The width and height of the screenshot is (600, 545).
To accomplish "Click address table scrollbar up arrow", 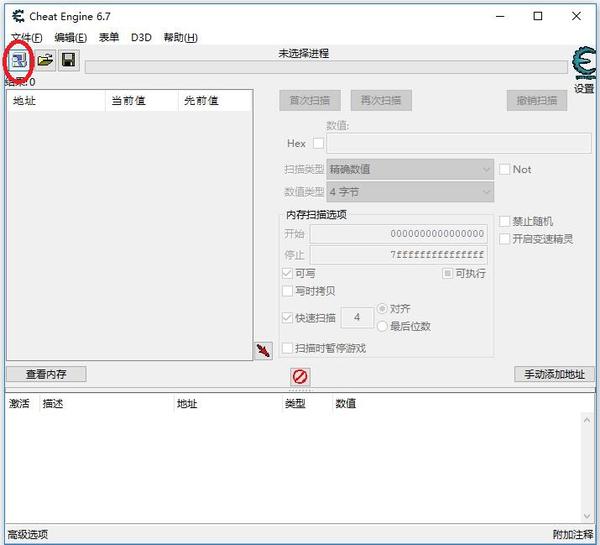I will coord(587,421).
